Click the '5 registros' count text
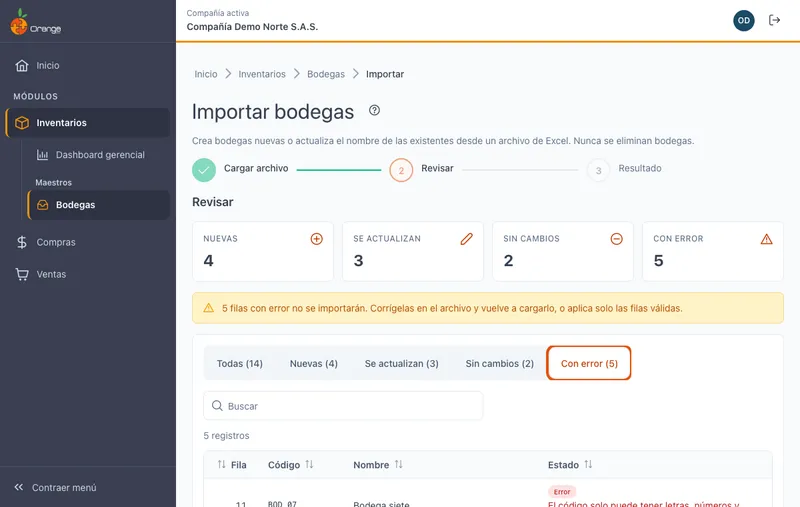The width and height of the screenshot is (800, 507). pyautogui.click(x=226, y=436)
